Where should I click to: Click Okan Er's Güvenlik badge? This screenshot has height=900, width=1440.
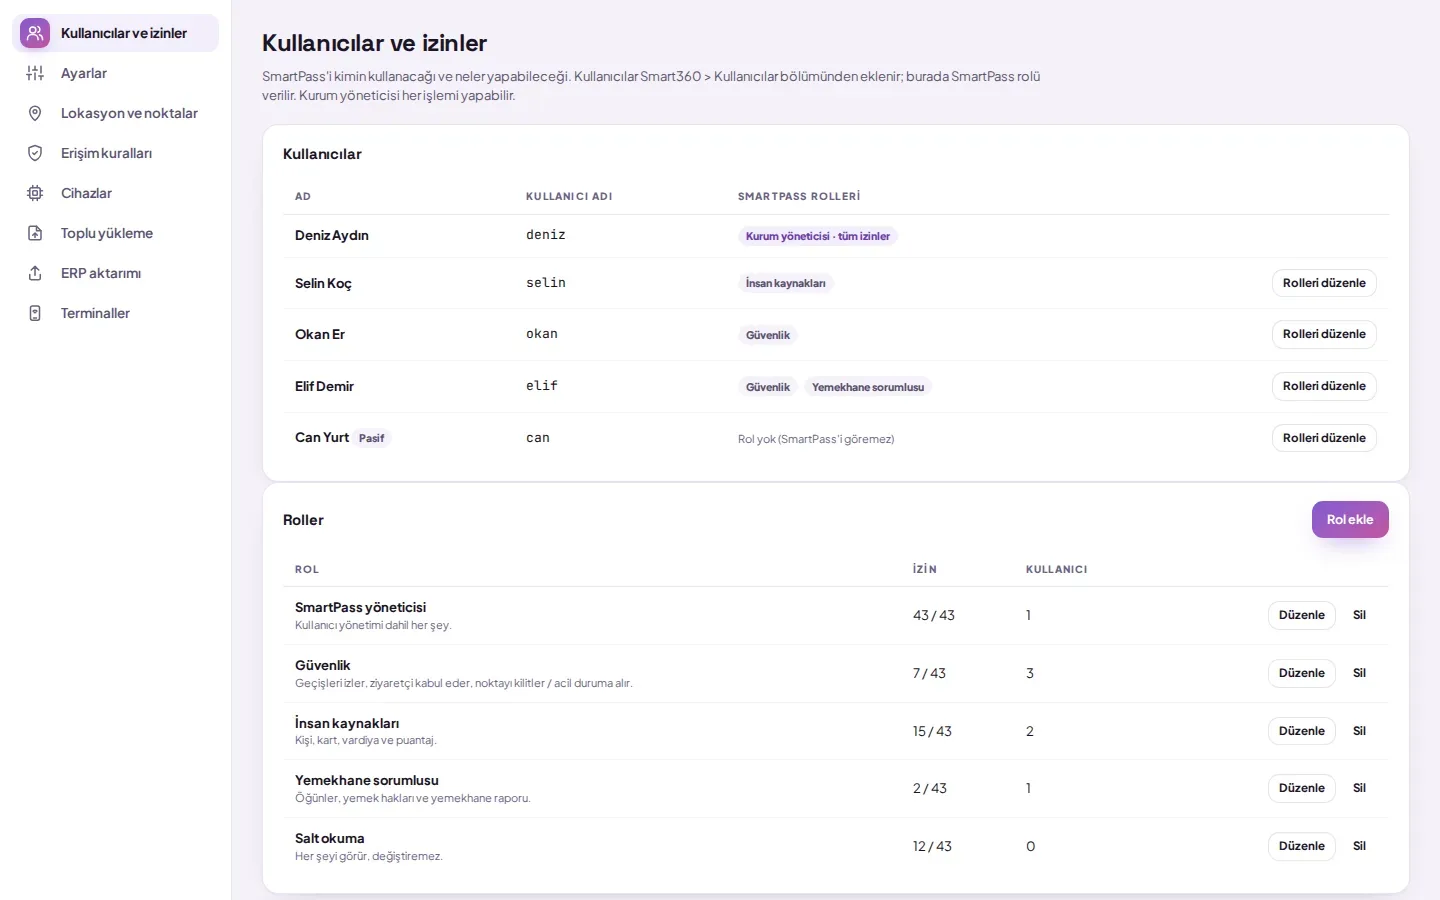[768, 335]
